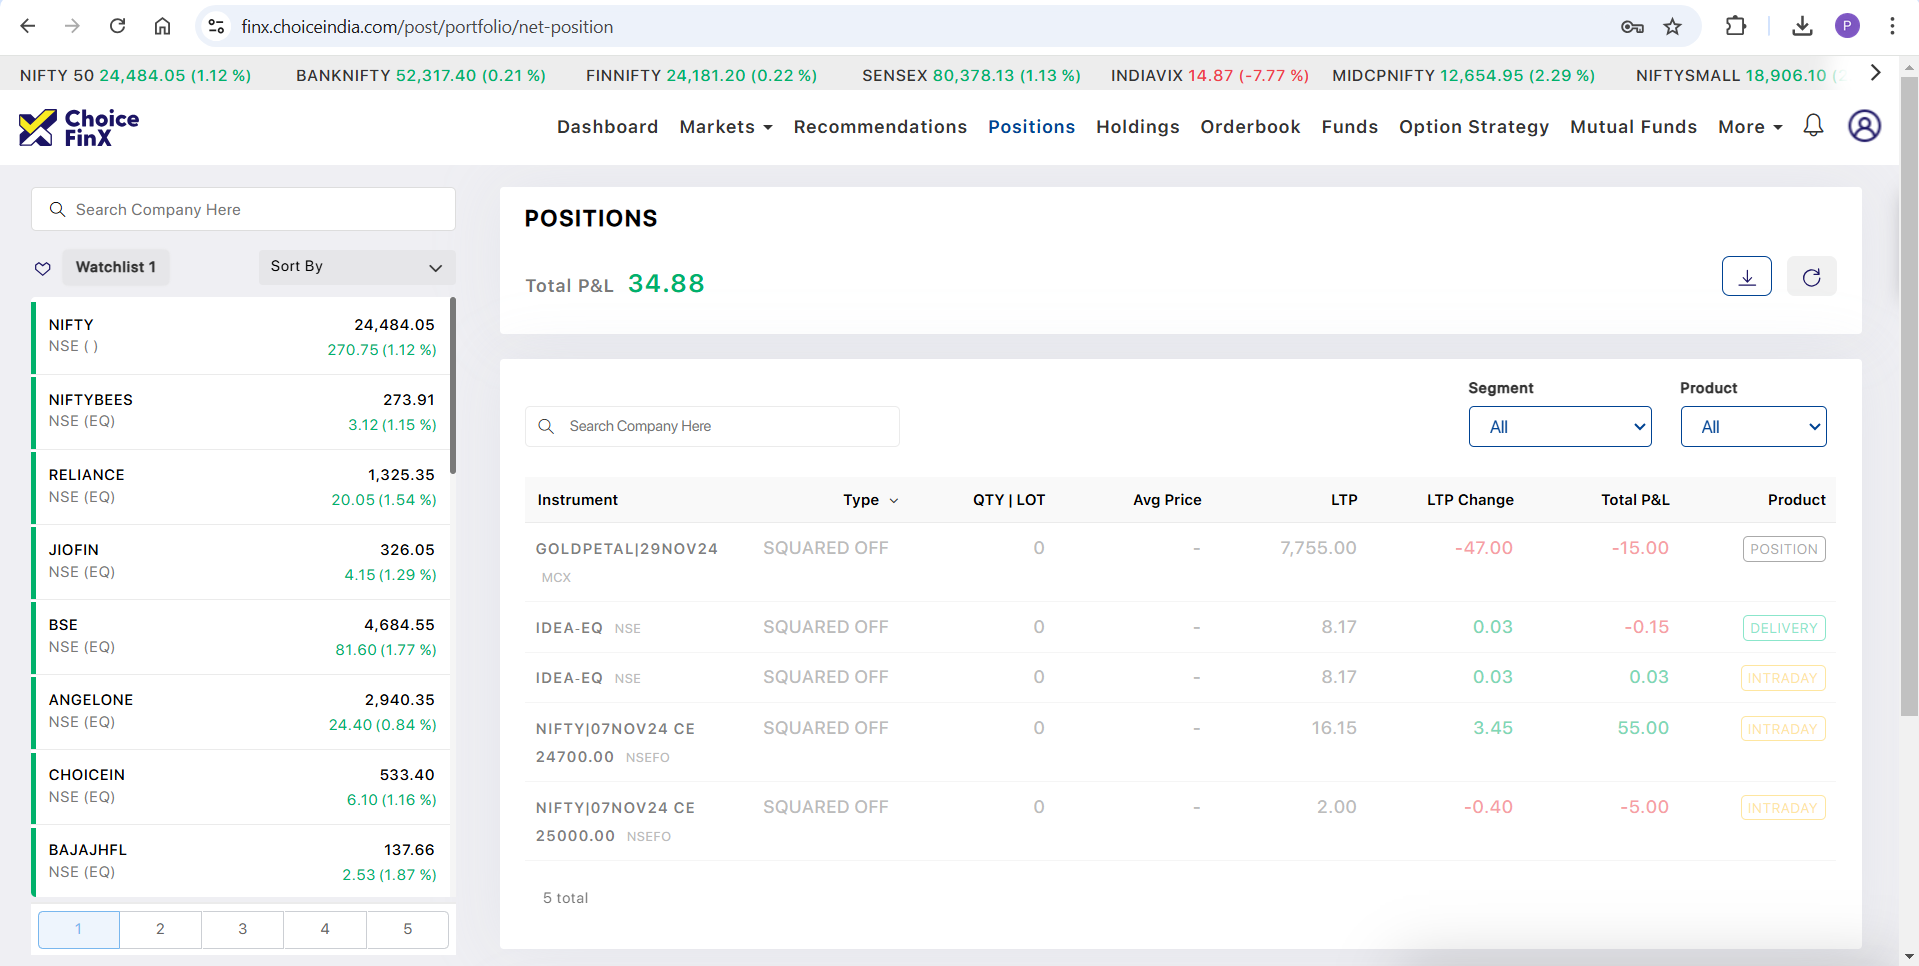This screenshot has height=966, width=1919.
Task: Click the watchlist Search Company field
Action: (243, 209)
